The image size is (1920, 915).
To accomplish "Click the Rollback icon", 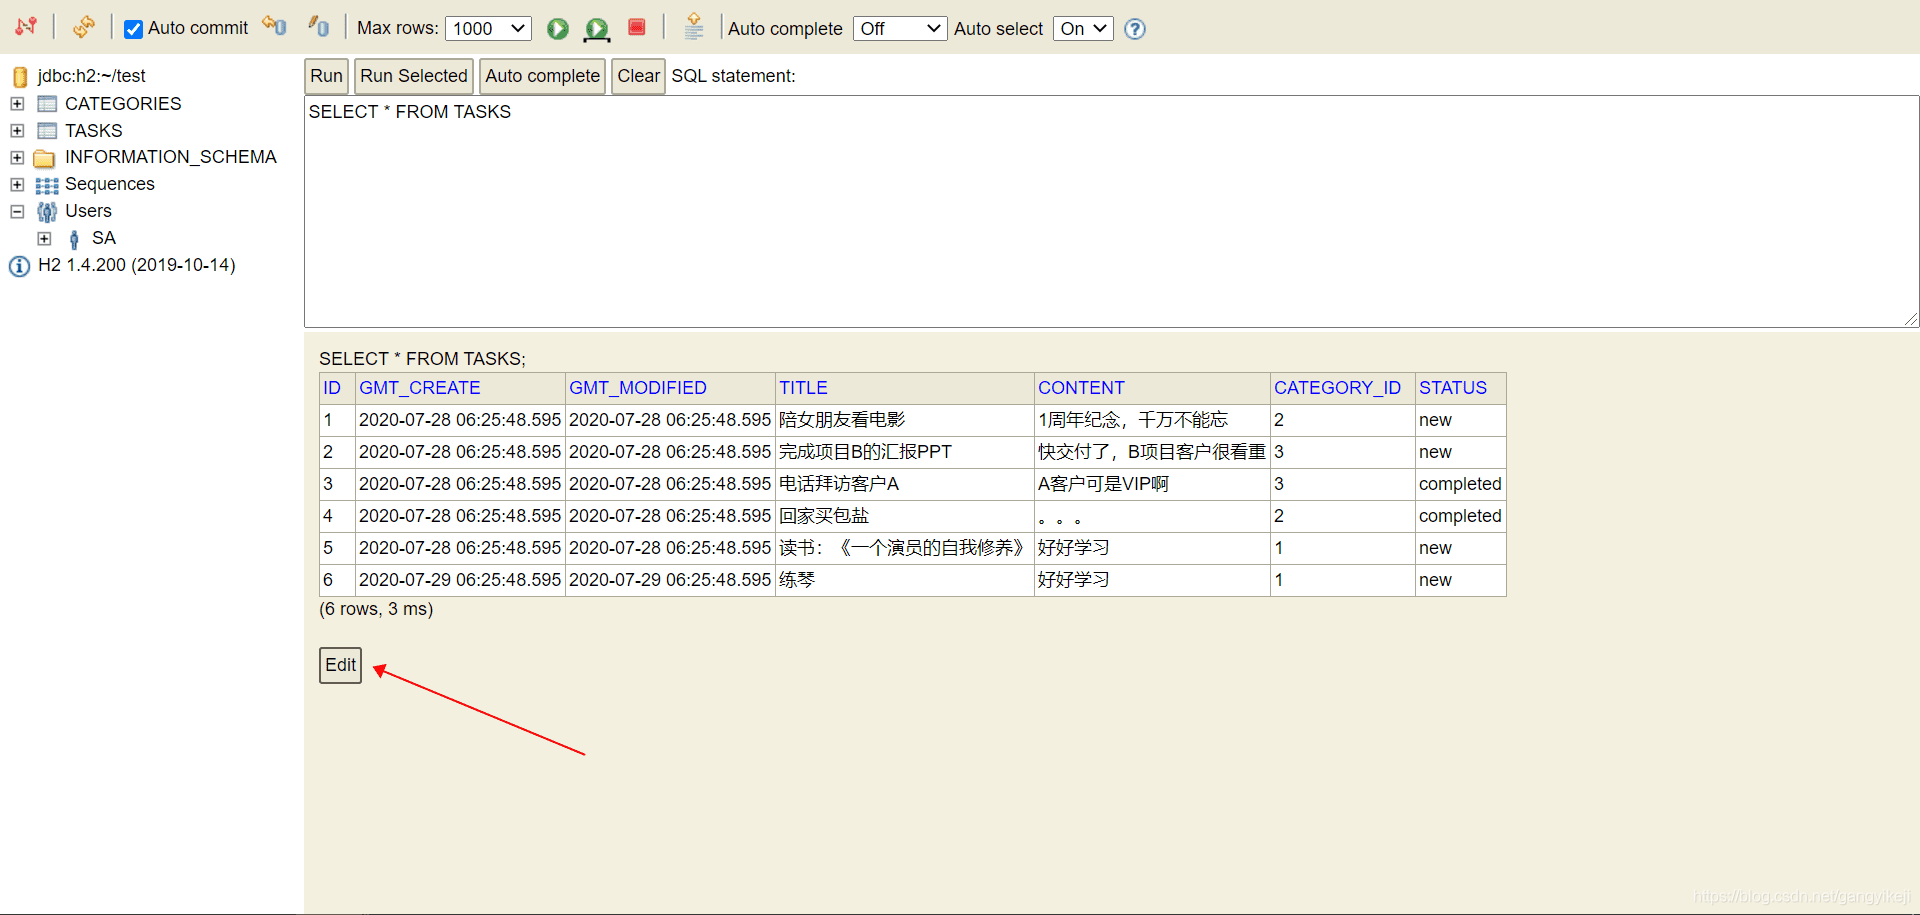I will [x=274, y=26].
